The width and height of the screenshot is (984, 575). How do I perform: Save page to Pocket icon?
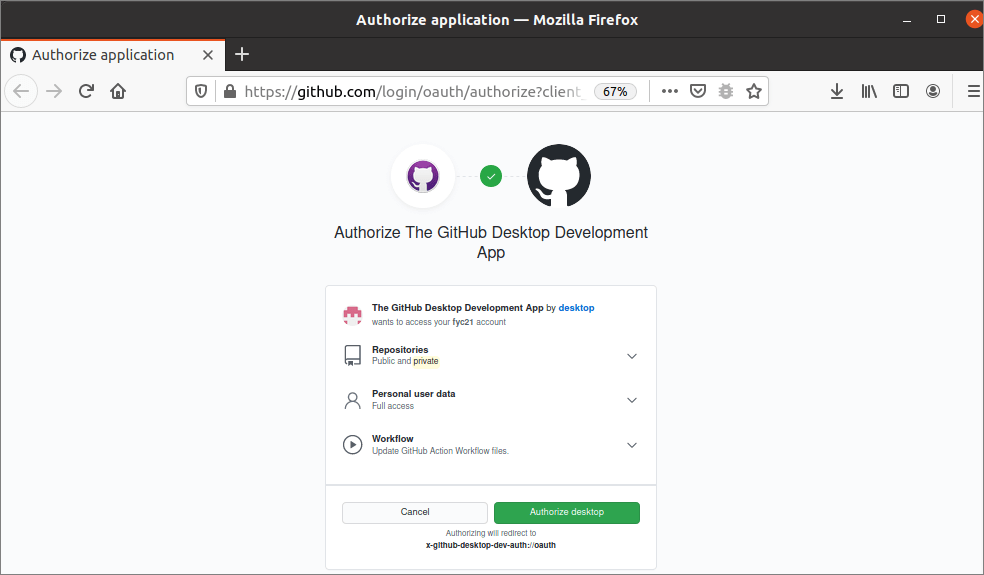698,91
